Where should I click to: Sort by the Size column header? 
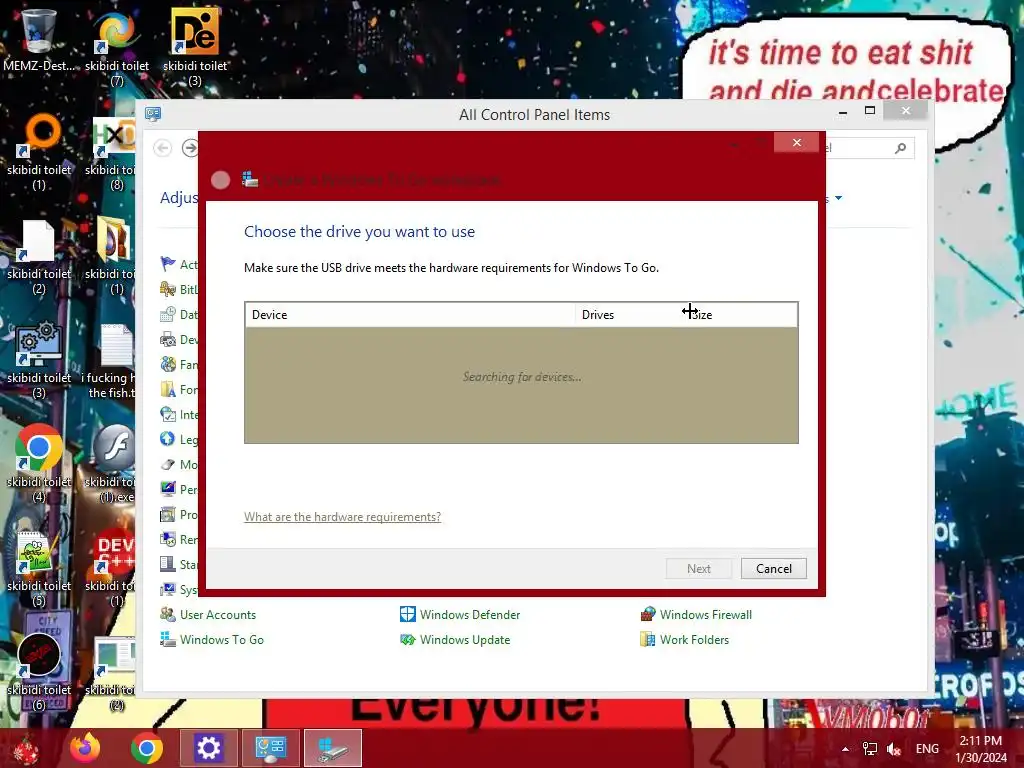pos(742,315)
